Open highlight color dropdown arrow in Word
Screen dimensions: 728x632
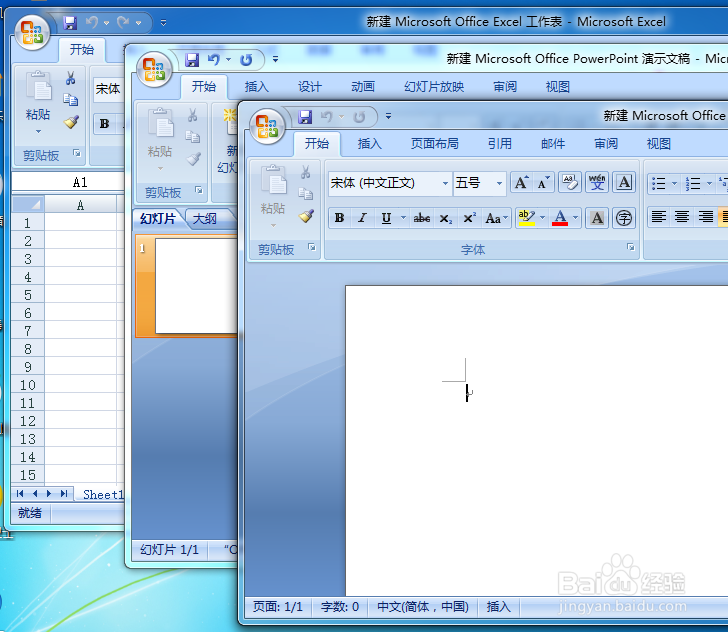pyautogui.click(x=542, y=218)
